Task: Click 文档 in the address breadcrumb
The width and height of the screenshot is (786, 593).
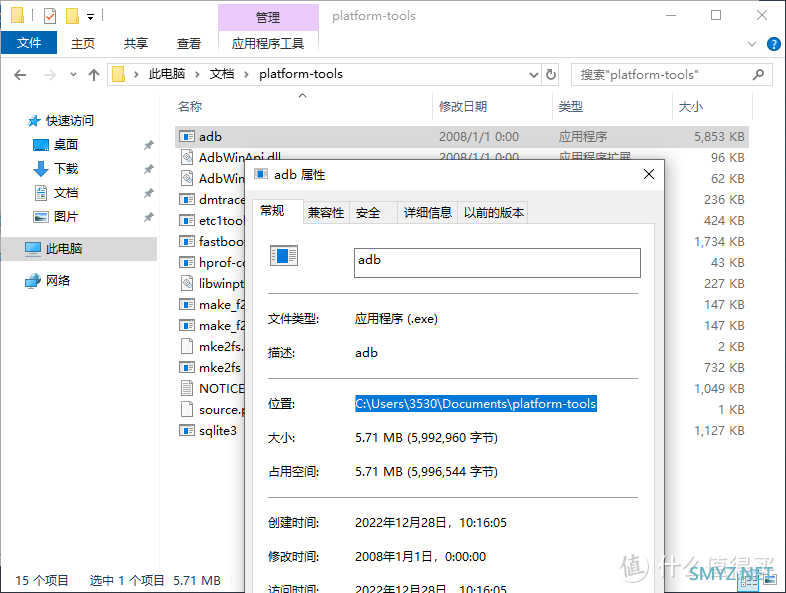Action: pos(222,74)
